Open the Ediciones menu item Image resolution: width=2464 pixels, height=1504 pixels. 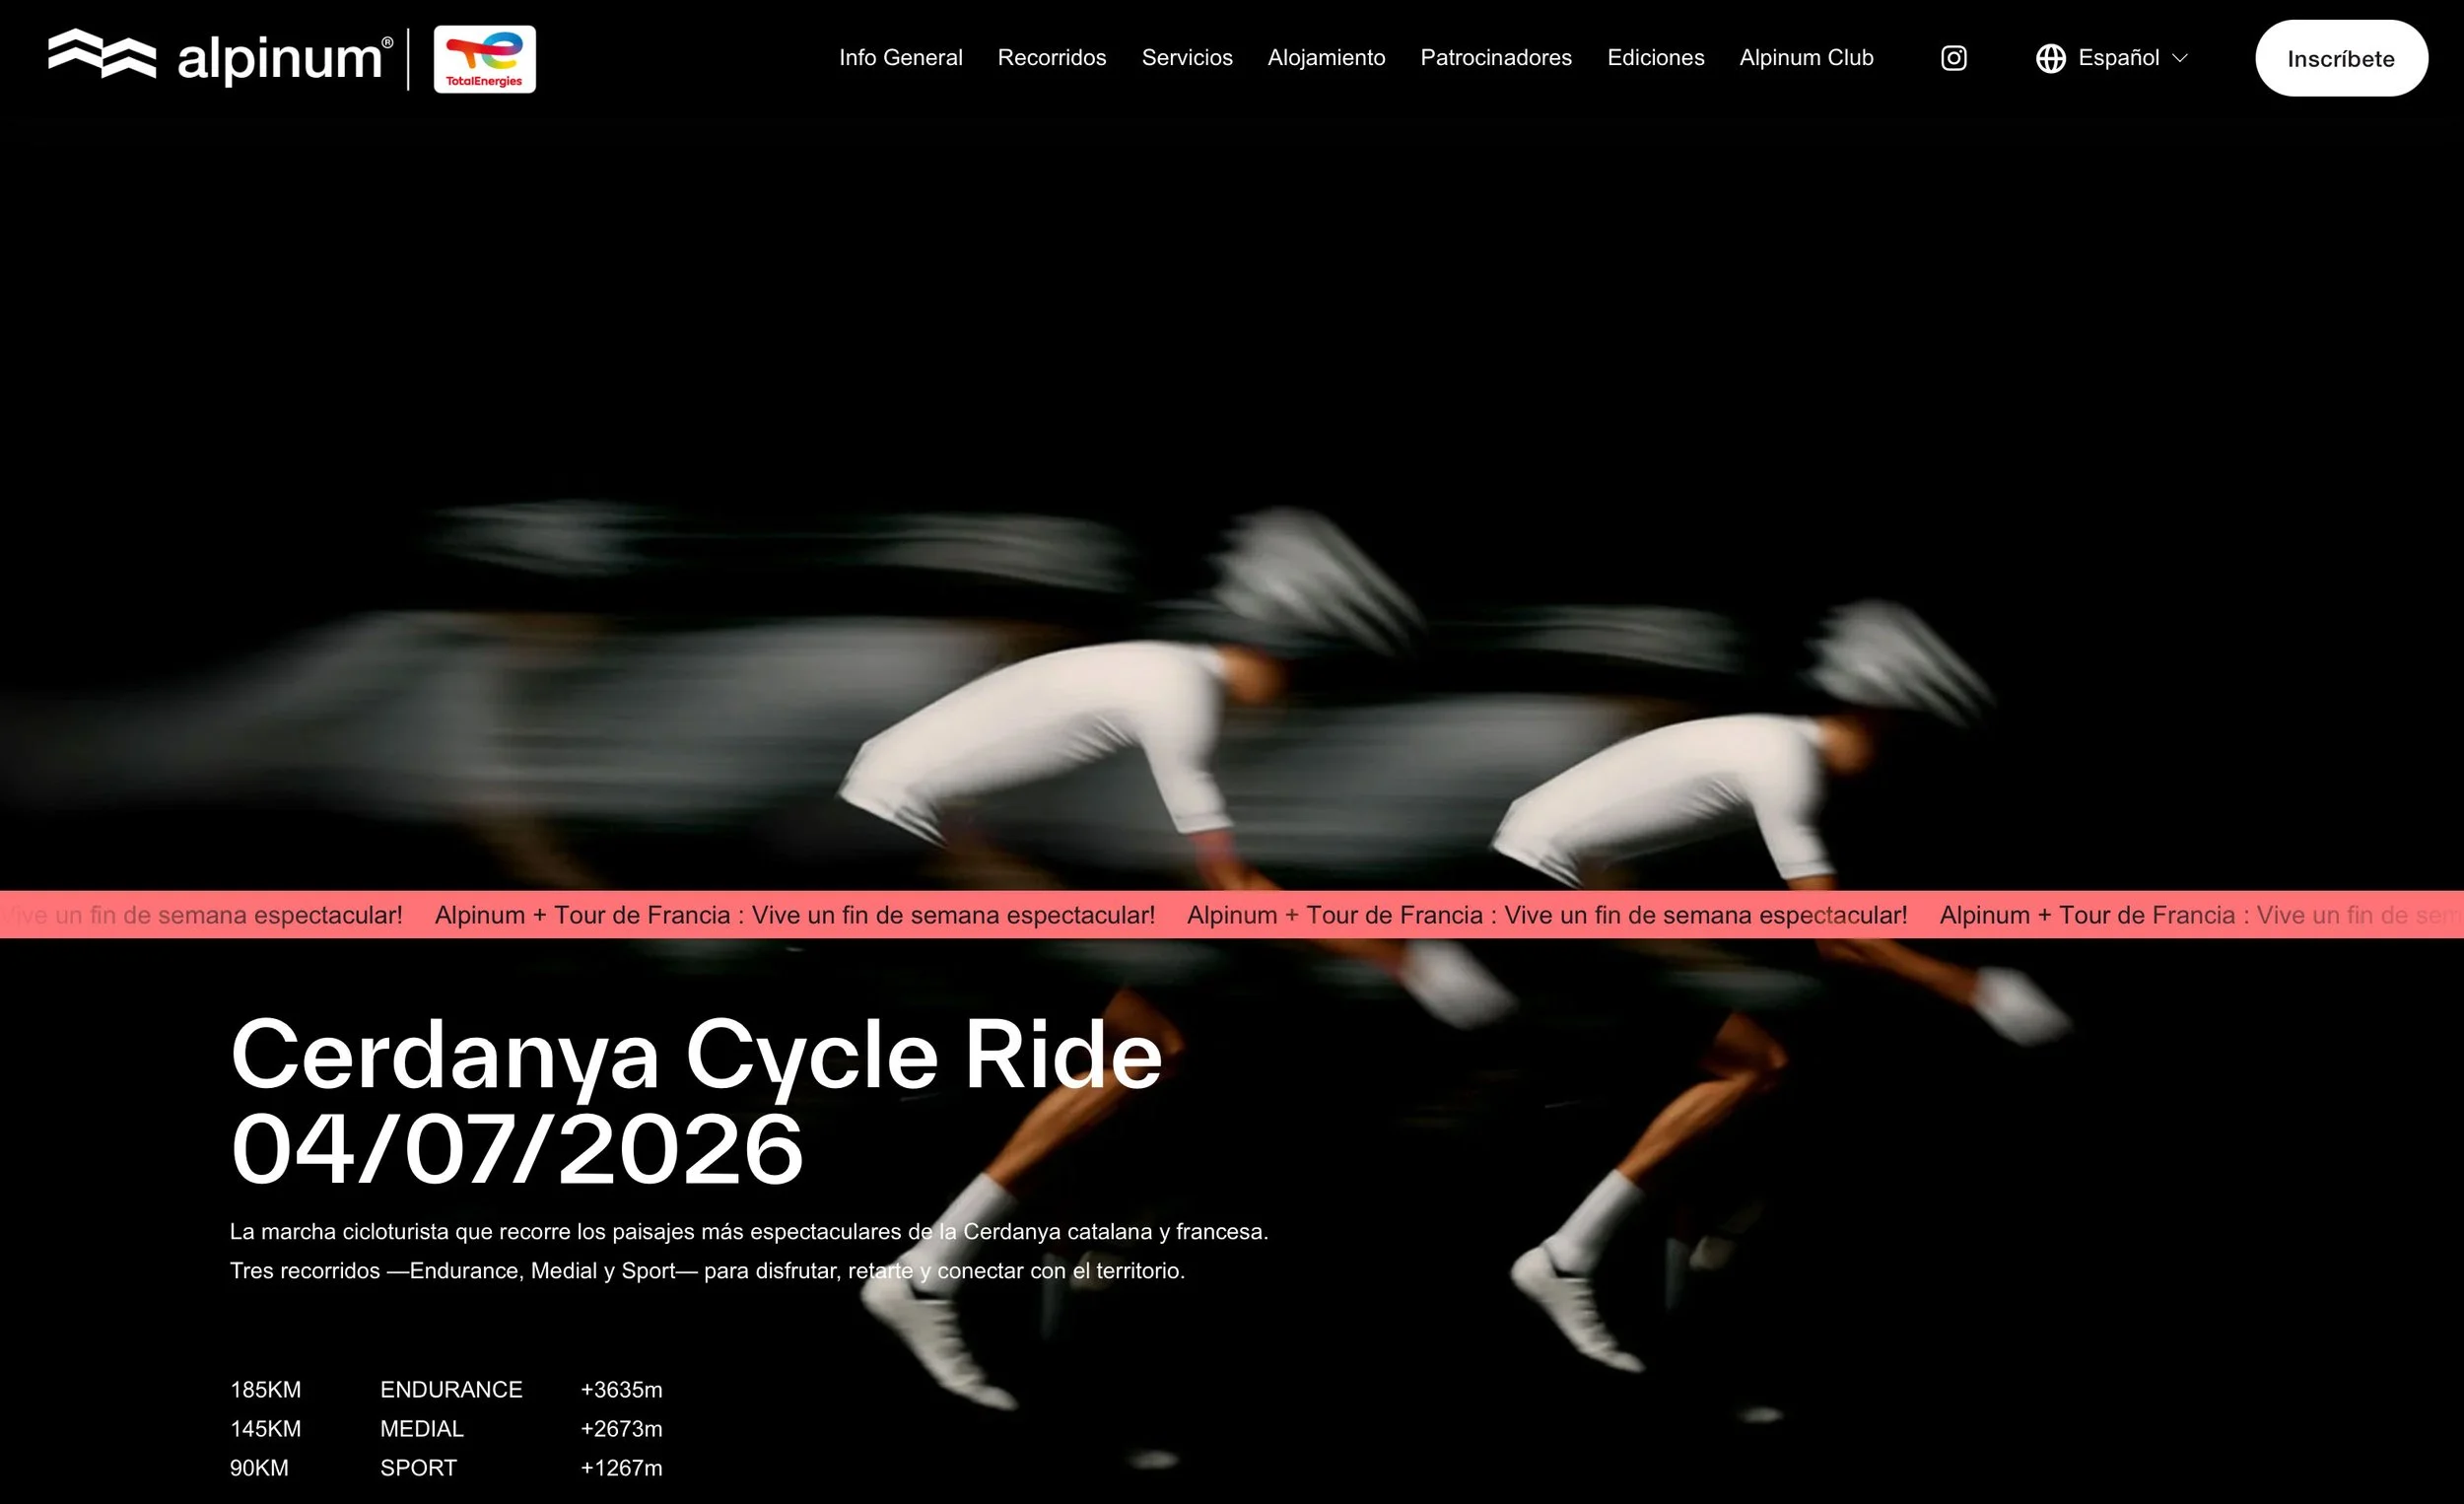pyautogui.click(x=1655, y=58)
